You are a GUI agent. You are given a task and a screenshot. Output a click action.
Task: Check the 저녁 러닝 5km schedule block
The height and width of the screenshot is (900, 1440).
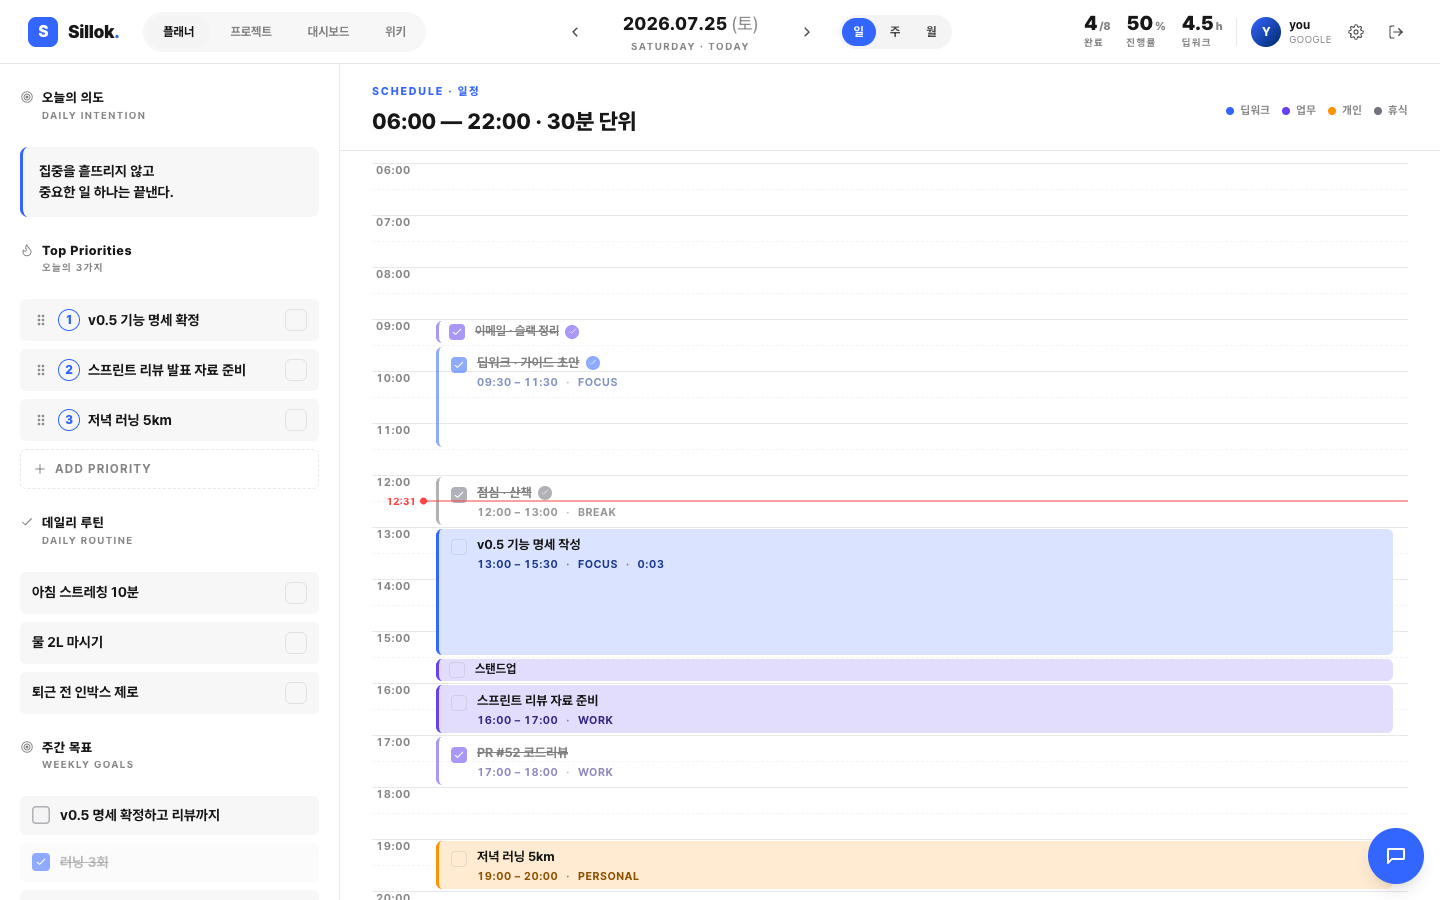click(459, 859)
